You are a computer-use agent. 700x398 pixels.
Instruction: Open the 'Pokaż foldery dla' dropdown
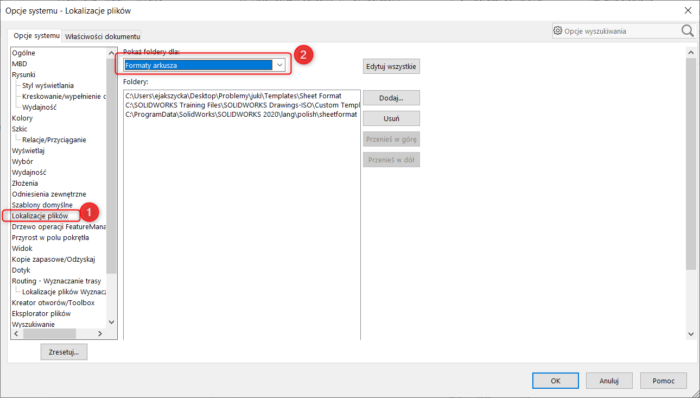point(279,65)
